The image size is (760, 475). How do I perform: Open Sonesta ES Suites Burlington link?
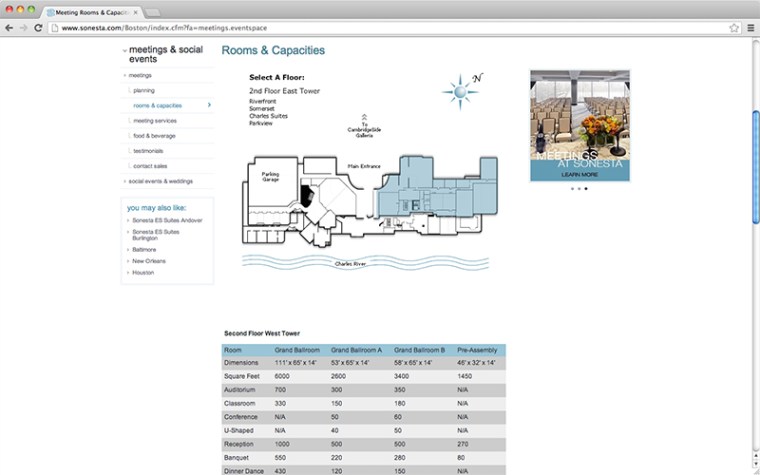click(x=156, y=235)
